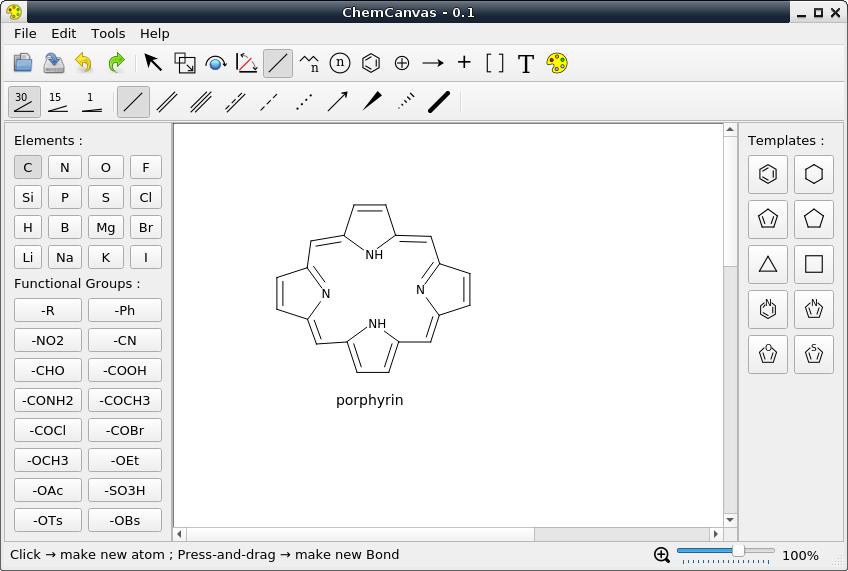848x571 pixels.
Task: Choose the benzene ring tool in toolbar
Action: (371, 63)
